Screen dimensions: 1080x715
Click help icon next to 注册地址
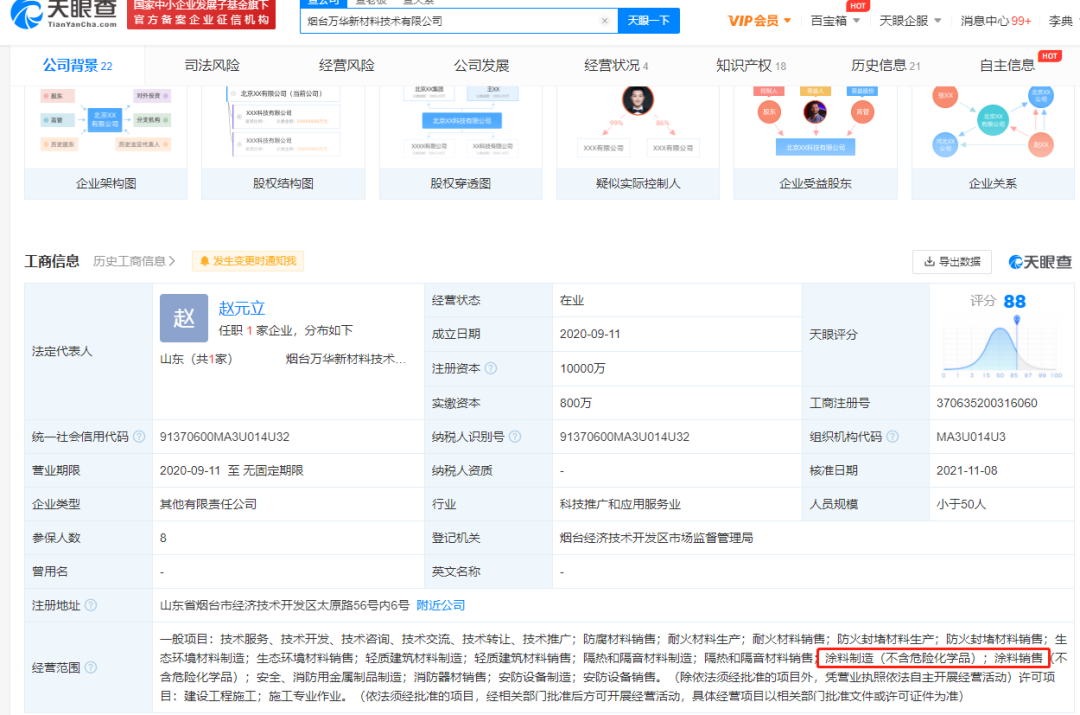[91, 605]
